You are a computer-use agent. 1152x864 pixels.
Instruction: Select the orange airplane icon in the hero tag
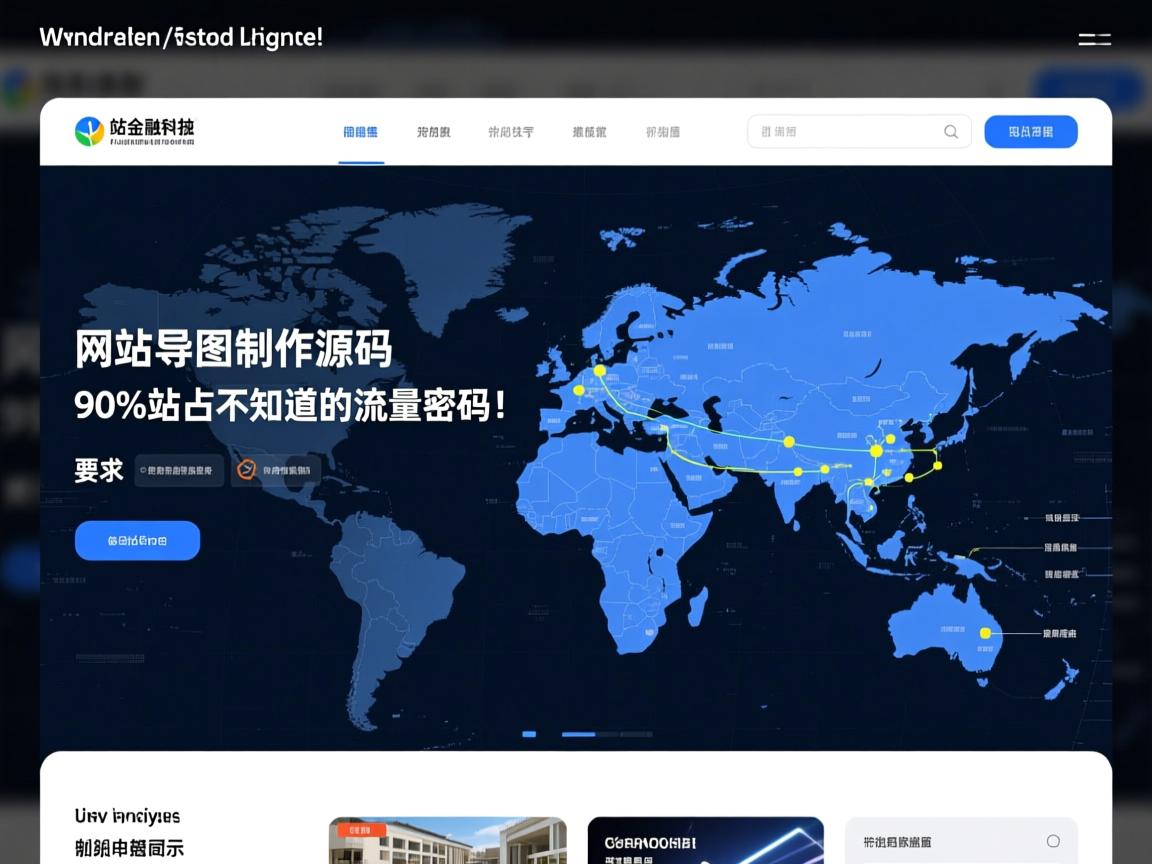click(x=247, y=469)
